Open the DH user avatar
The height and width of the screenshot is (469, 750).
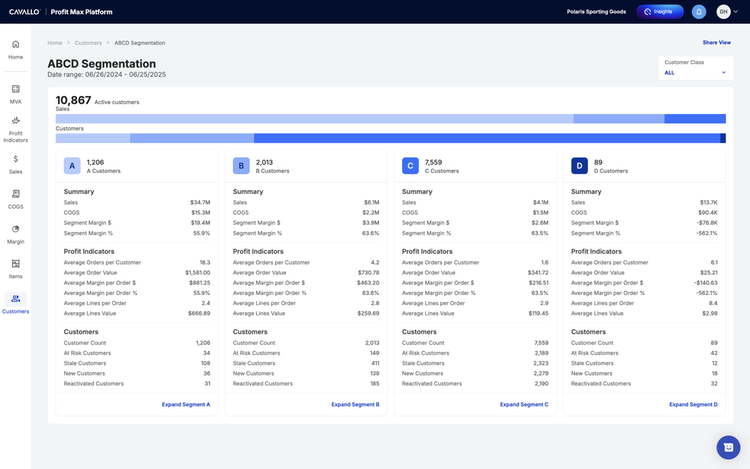[x=723, y=11]
